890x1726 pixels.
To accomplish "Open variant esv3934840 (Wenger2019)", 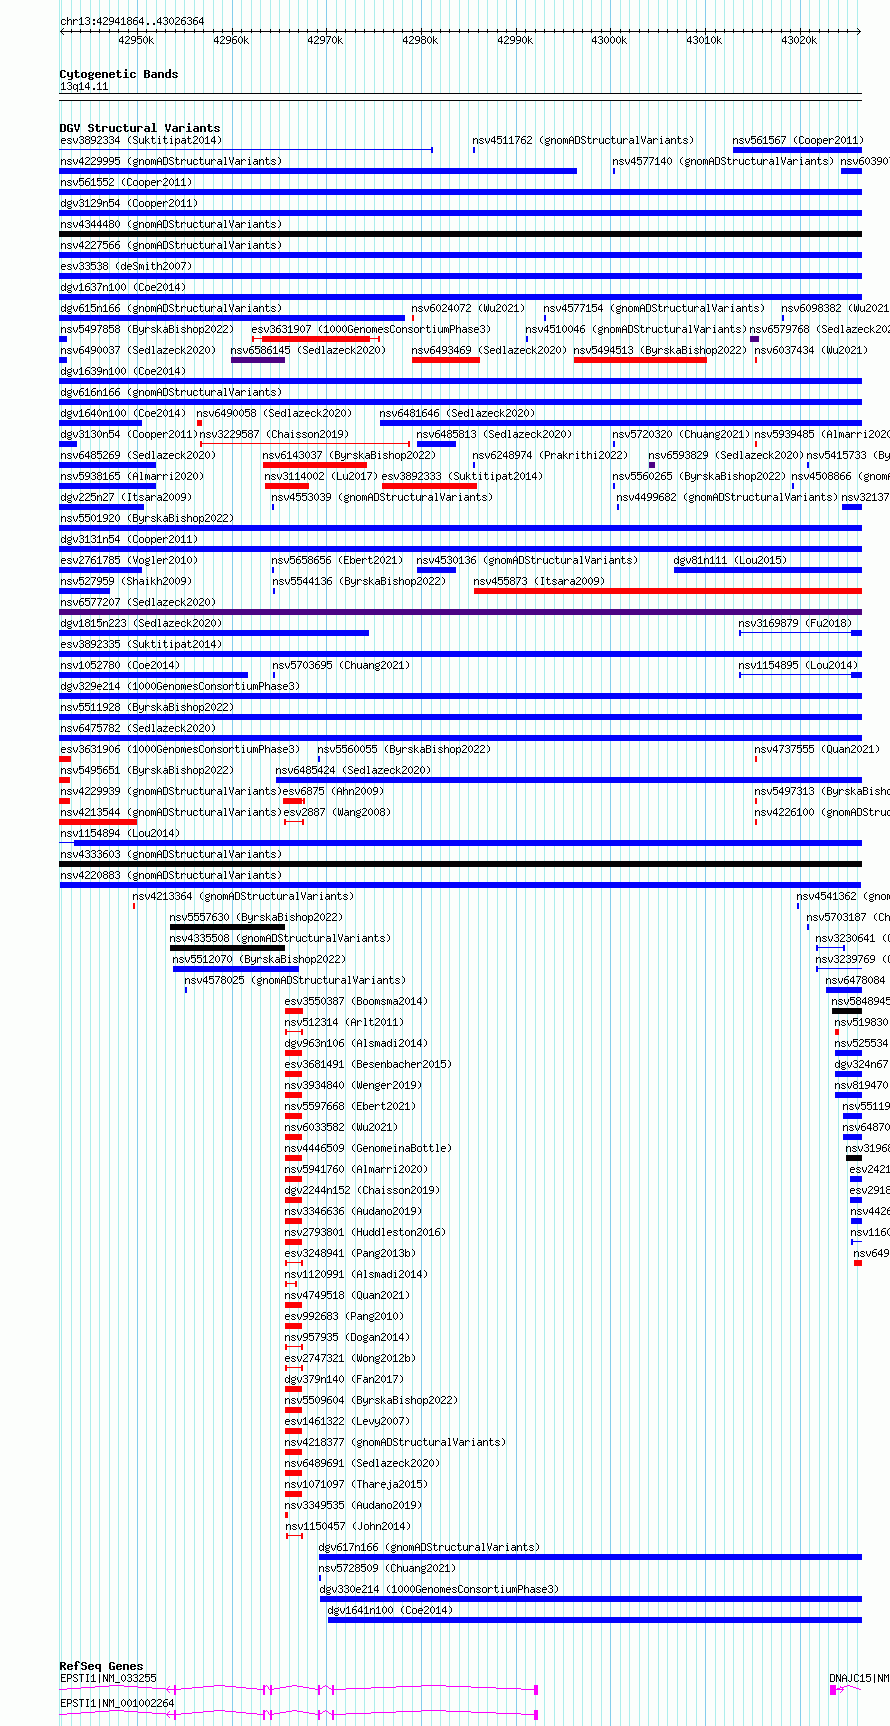I will coord(353,1086).
